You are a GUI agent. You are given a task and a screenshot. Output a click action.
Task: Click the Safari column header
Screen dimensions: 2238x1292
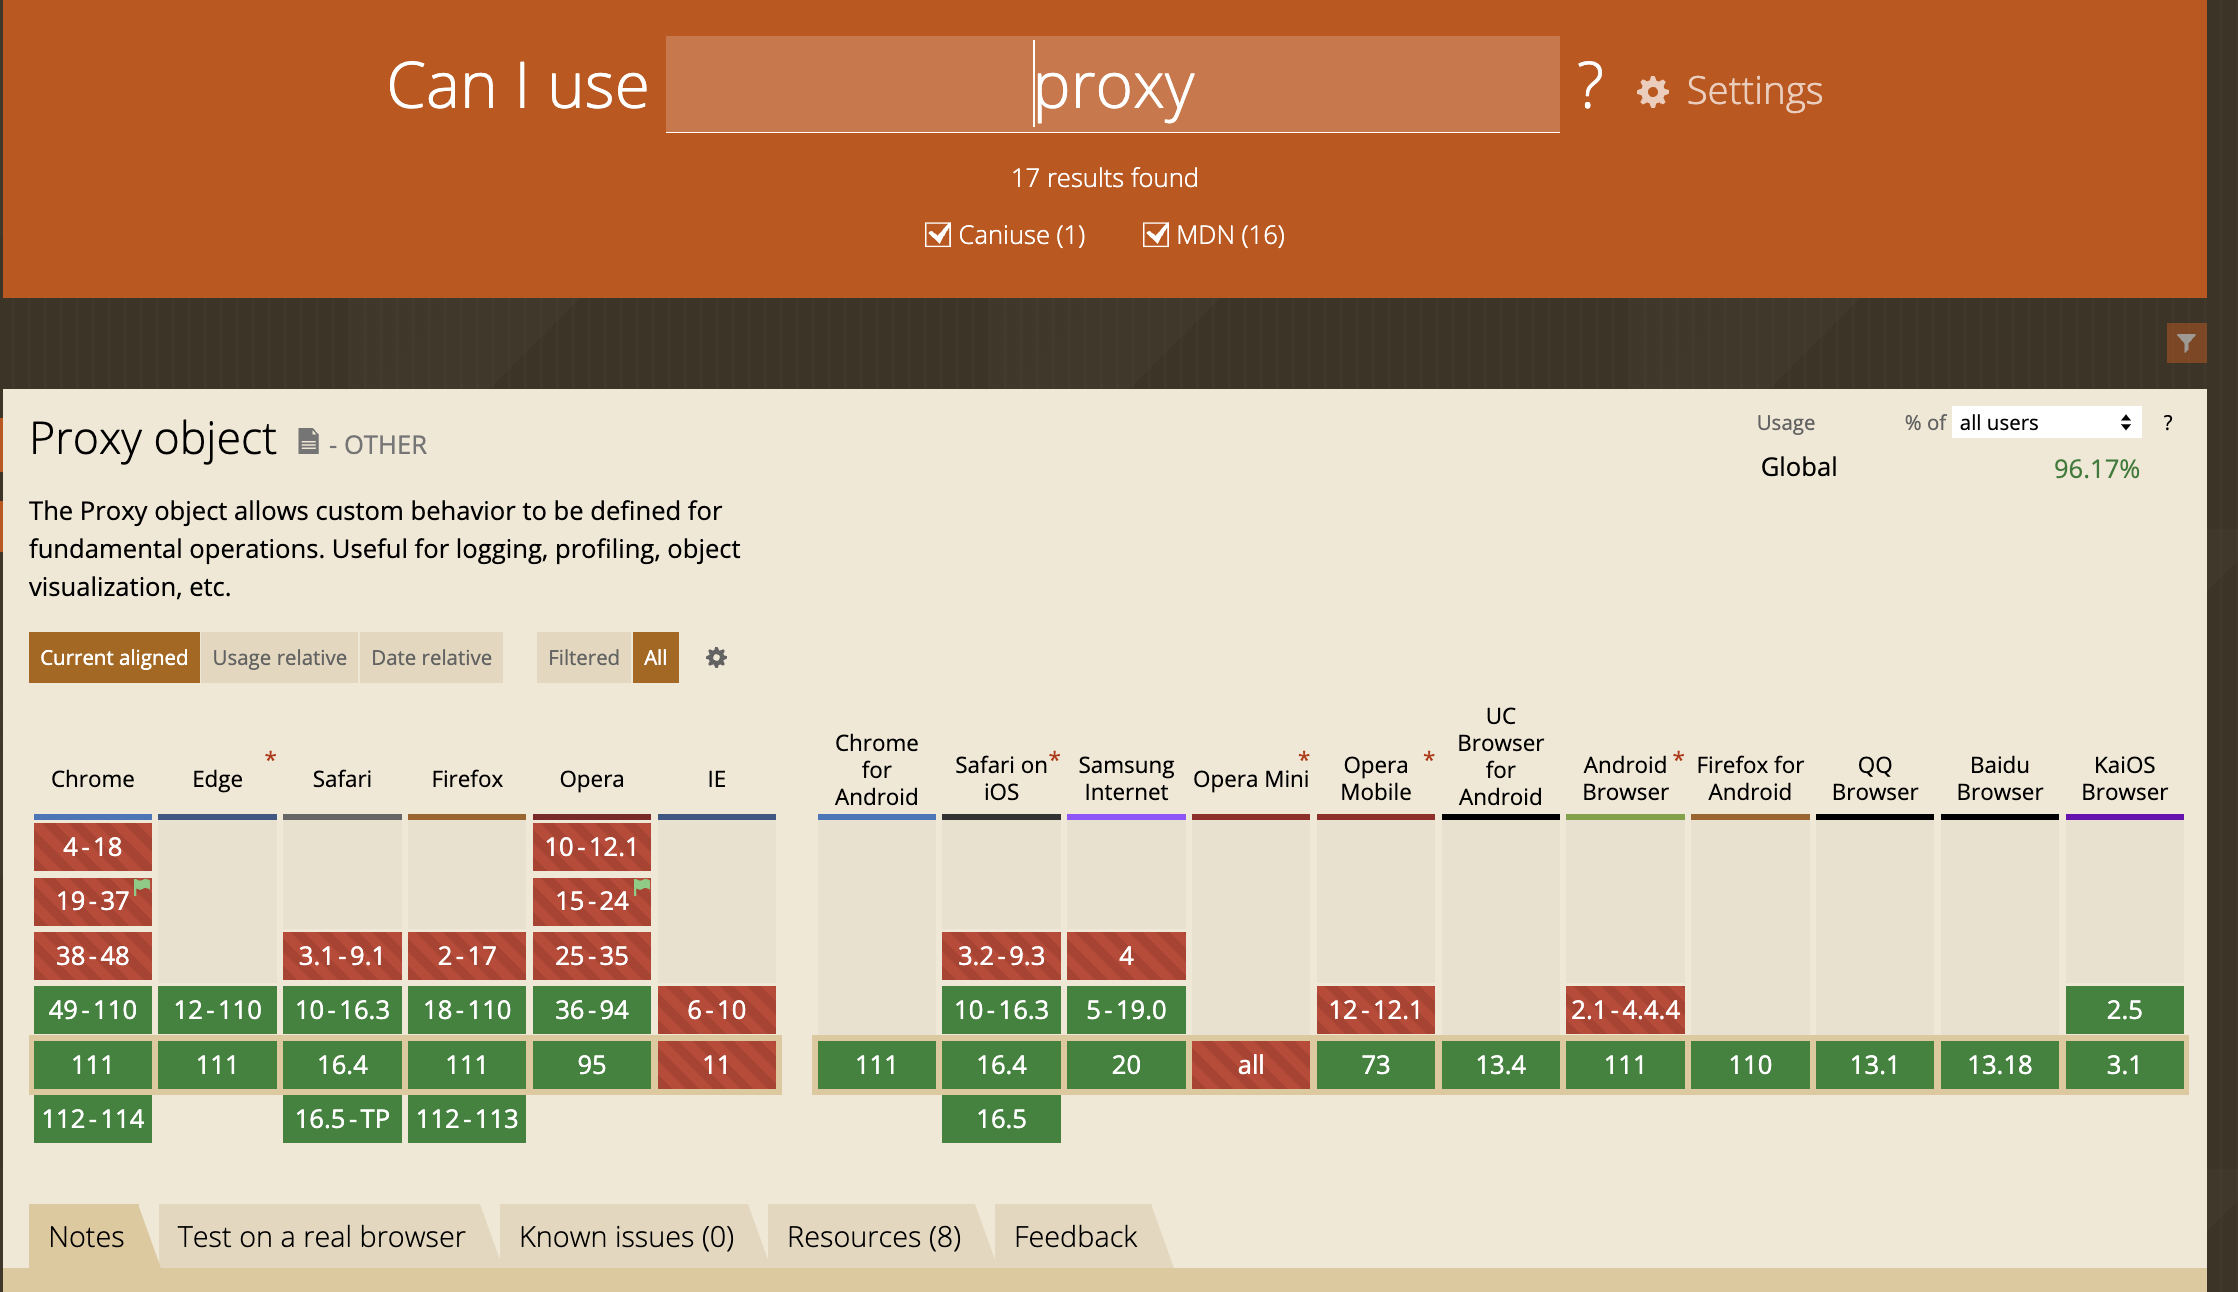tap(342, 779)
